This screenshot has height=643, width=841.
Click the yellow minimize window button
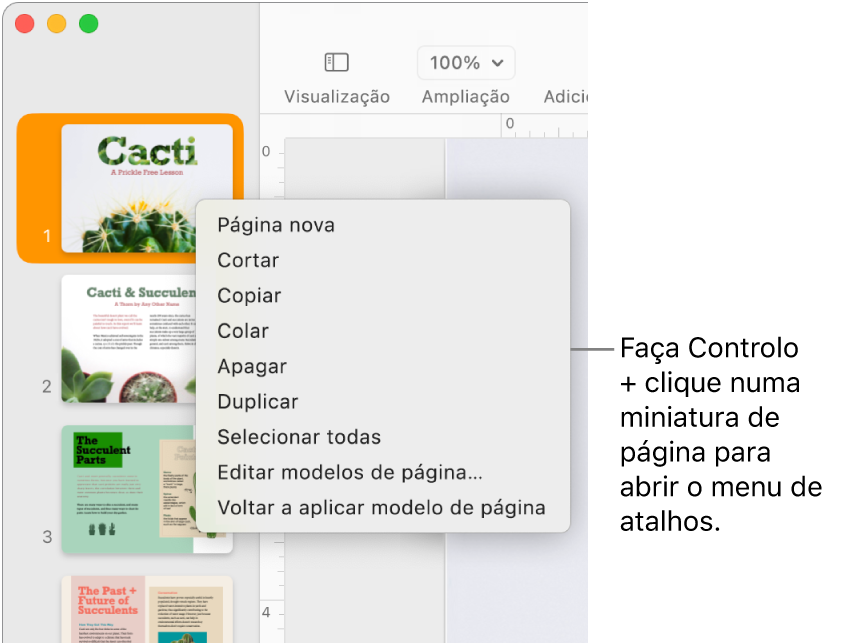(x=57, y=24)
